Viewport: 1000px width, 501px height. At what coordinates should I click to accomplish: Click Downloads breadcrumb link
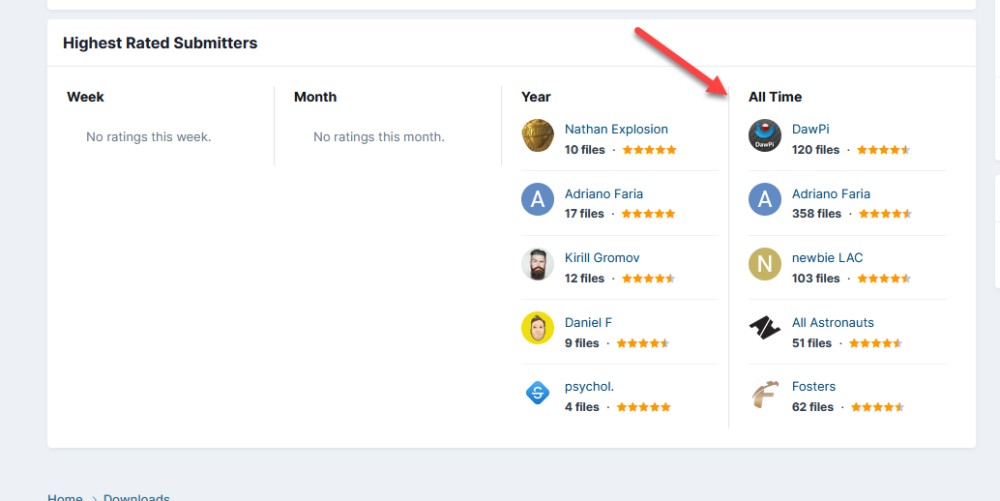tap(137, 497)
